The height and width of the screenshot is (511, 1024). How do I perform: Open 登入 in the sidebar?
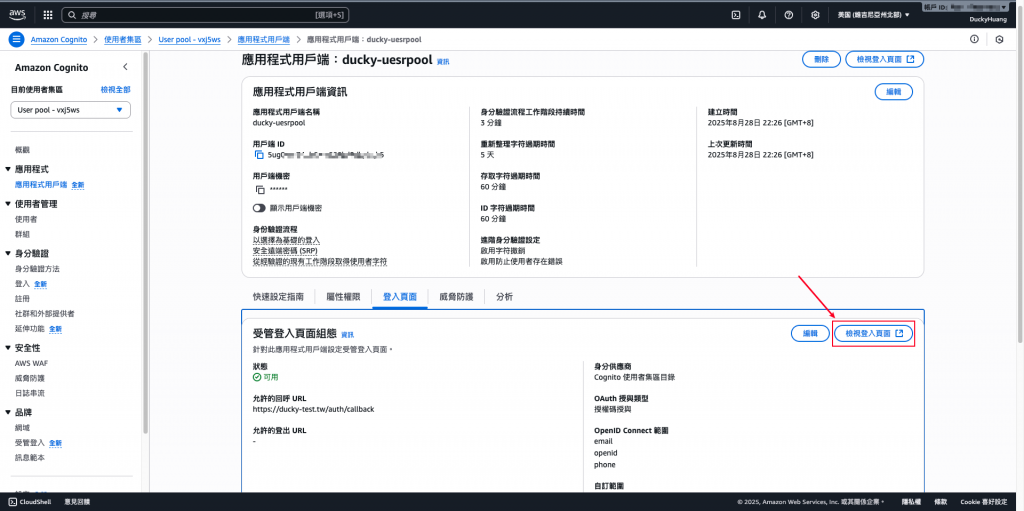pyautogui.click(x=22, y=284)
